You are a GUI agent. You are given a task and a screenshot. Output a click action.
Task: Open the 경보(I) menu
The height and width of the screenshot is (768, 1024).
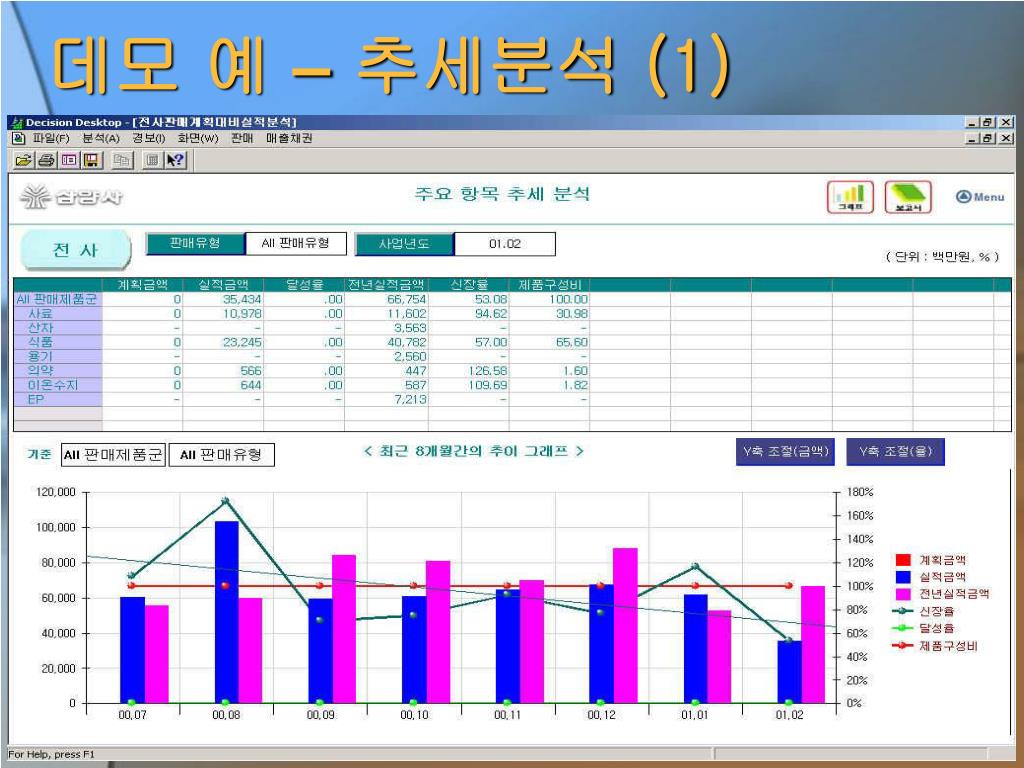pos(148,138)
